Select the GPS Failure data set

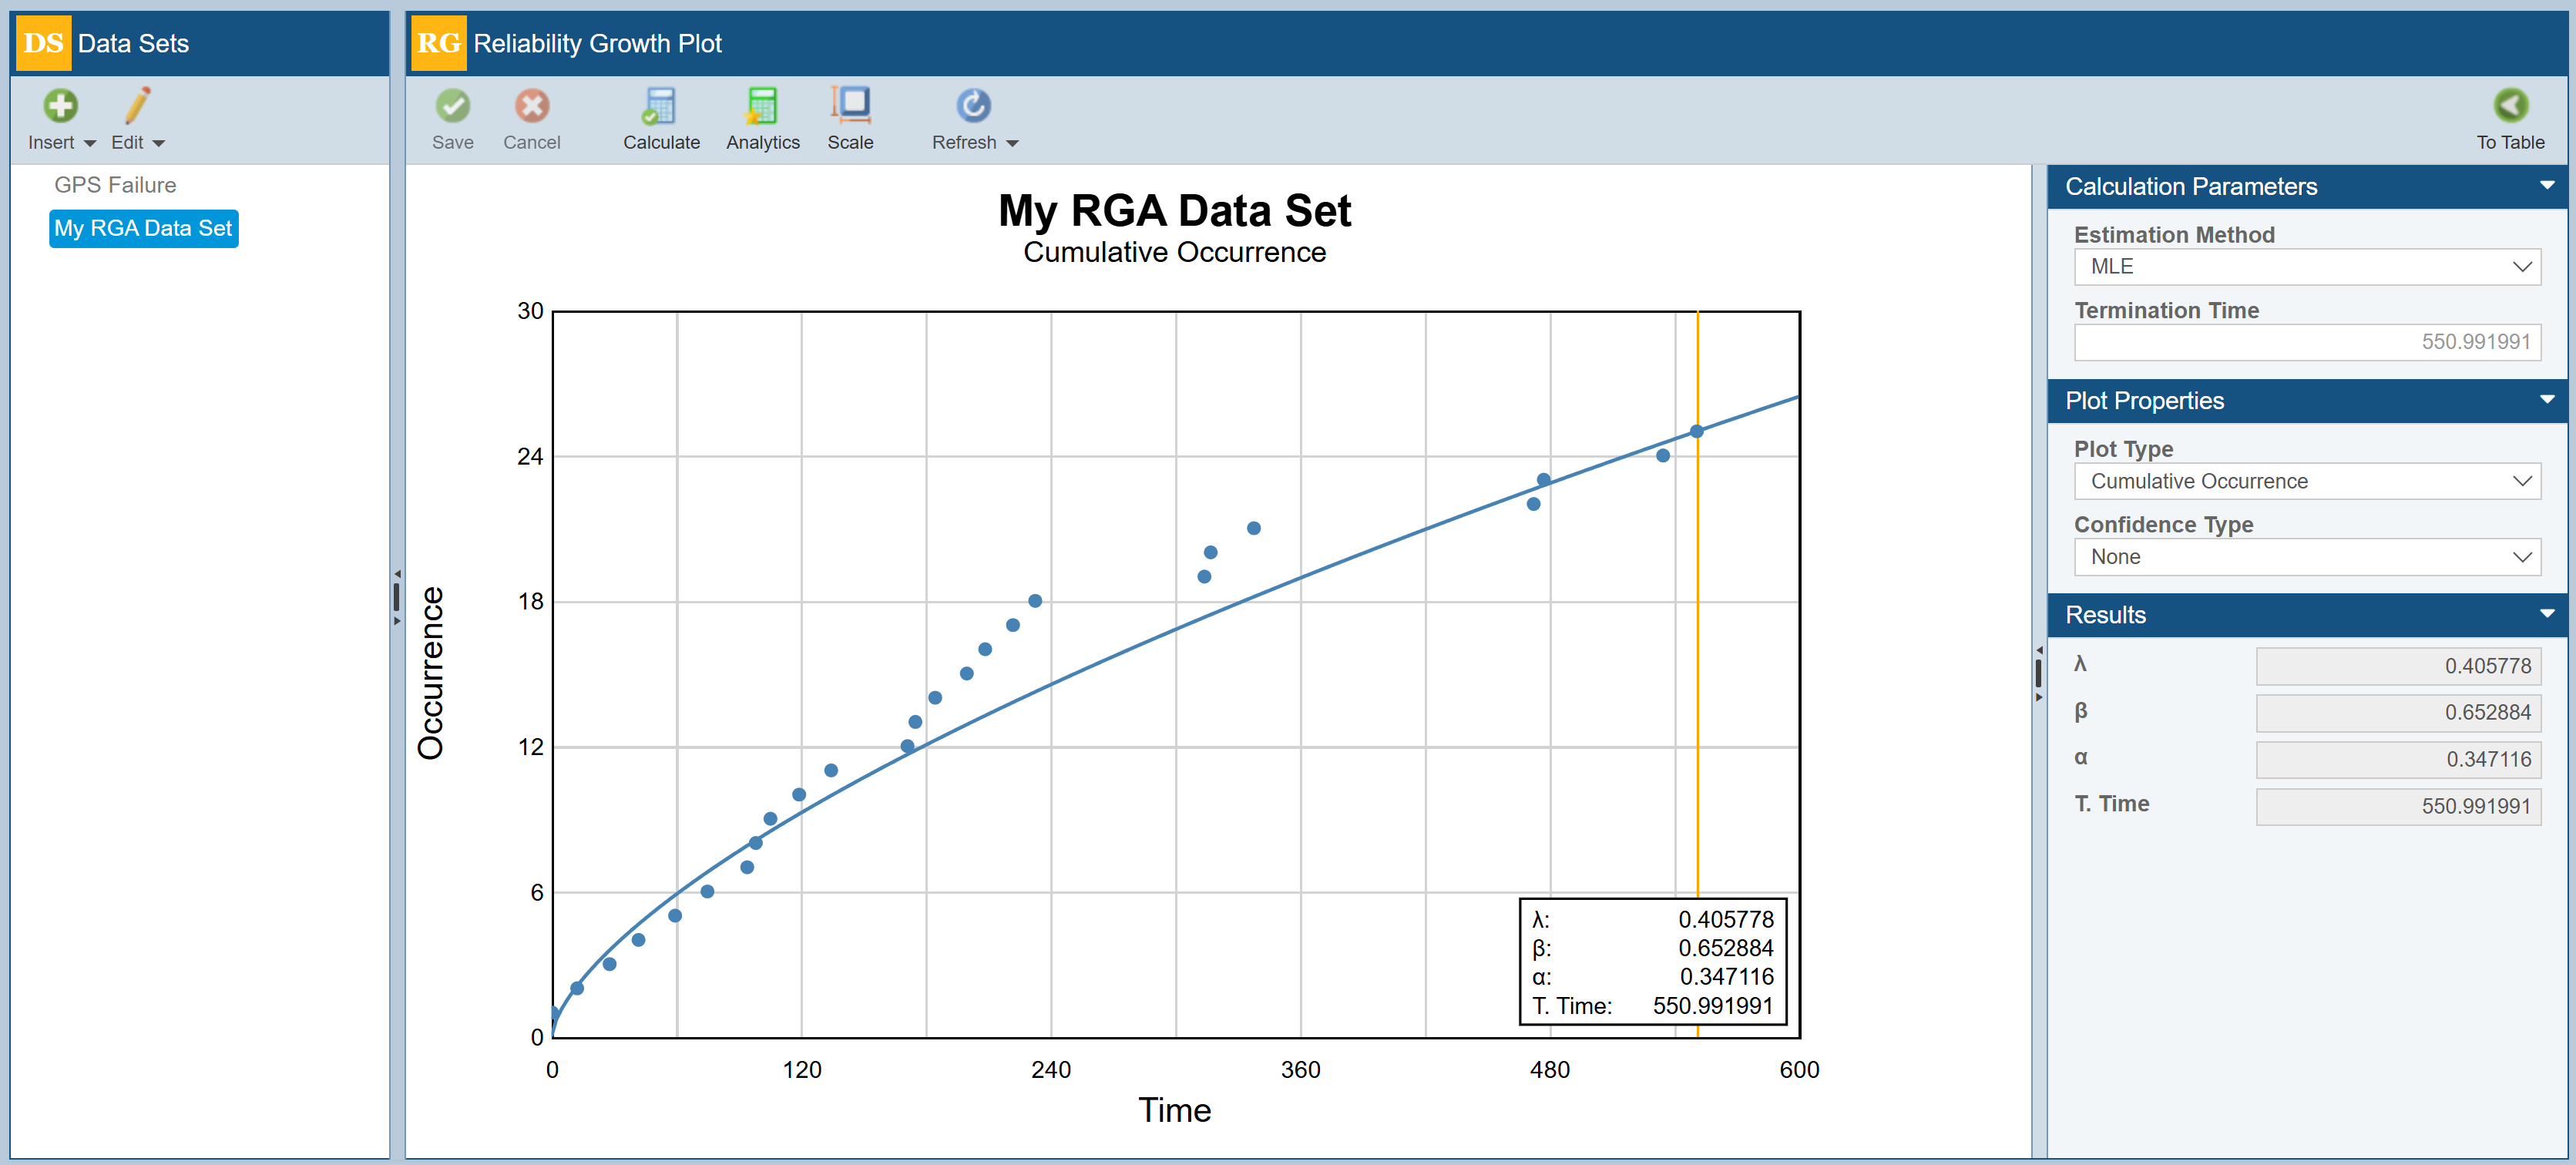coord(115,185)
